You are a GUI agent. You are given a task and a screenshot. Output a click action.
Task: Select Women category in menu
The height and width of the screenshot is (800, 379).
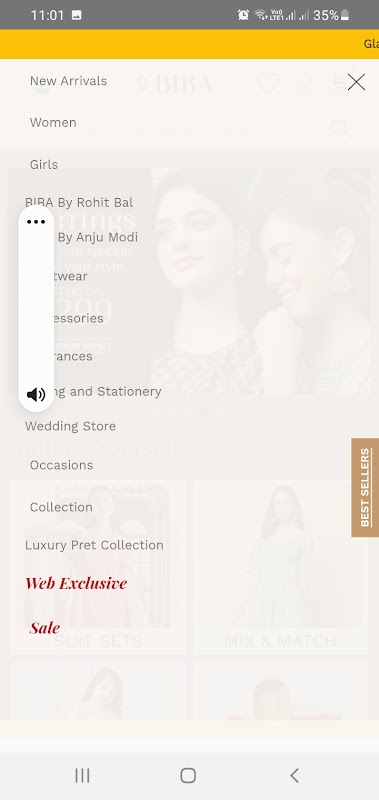point(53,122)
